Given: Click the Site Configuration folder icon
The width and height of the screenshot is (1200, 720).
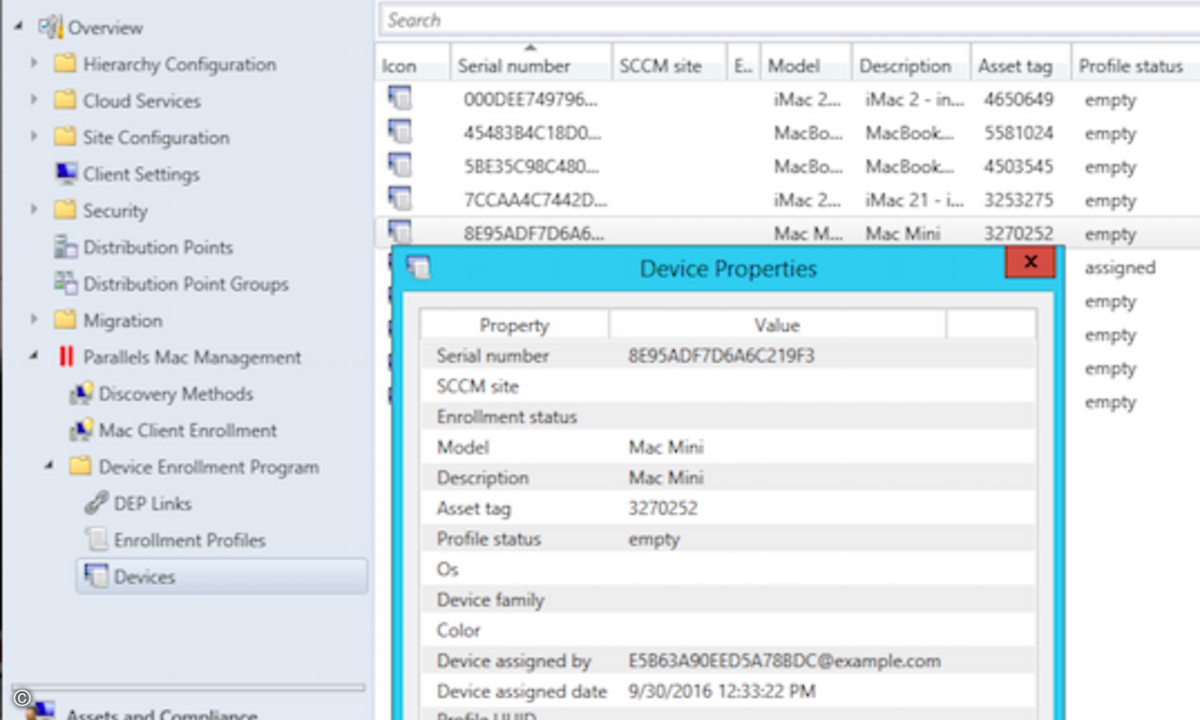Looking at the screenshot, I should pos(66,137).
